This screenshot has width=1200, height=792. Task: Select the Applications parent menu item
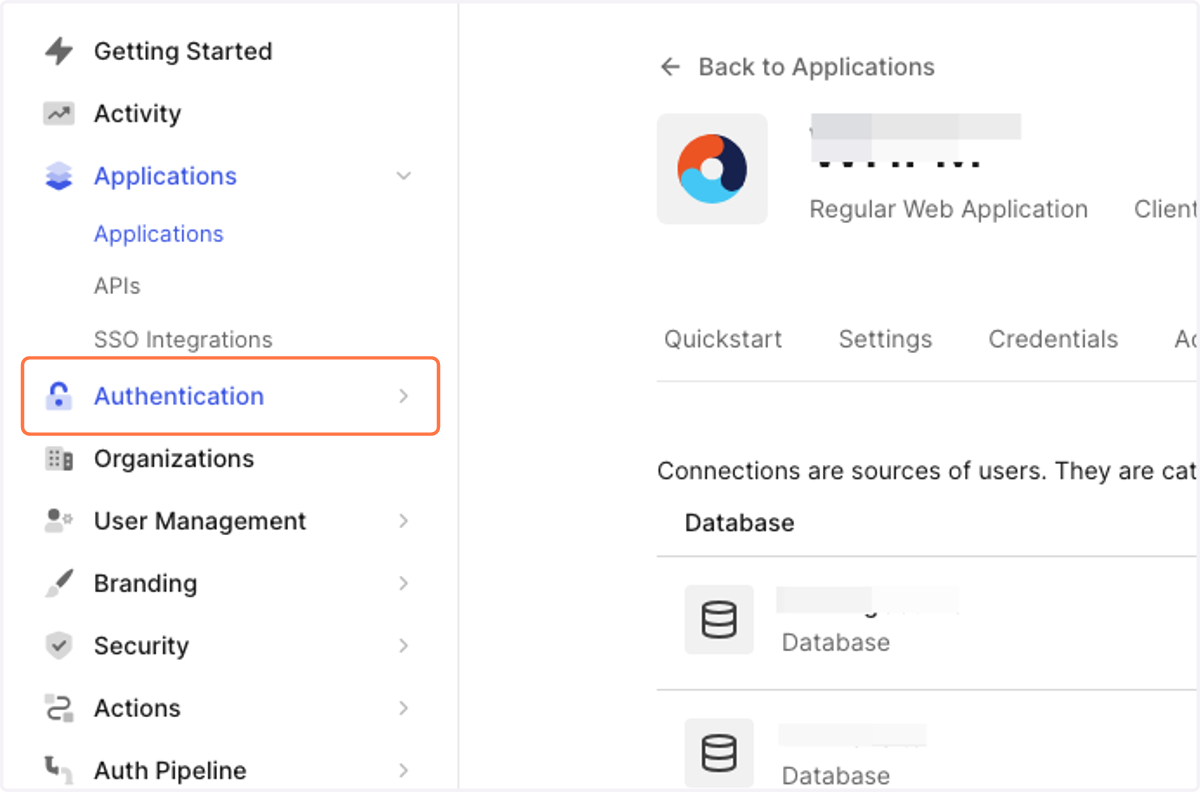coord(165,176)
